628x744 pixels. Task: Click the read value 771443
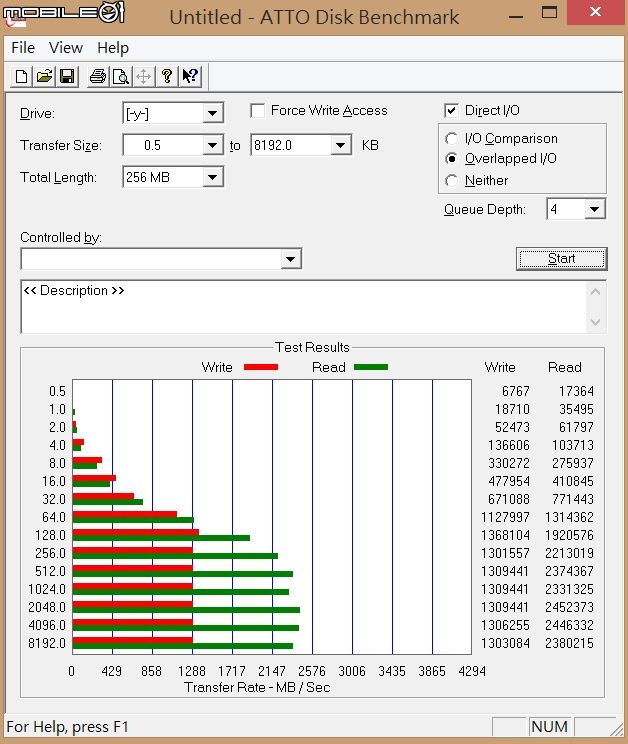pos(573,499)
